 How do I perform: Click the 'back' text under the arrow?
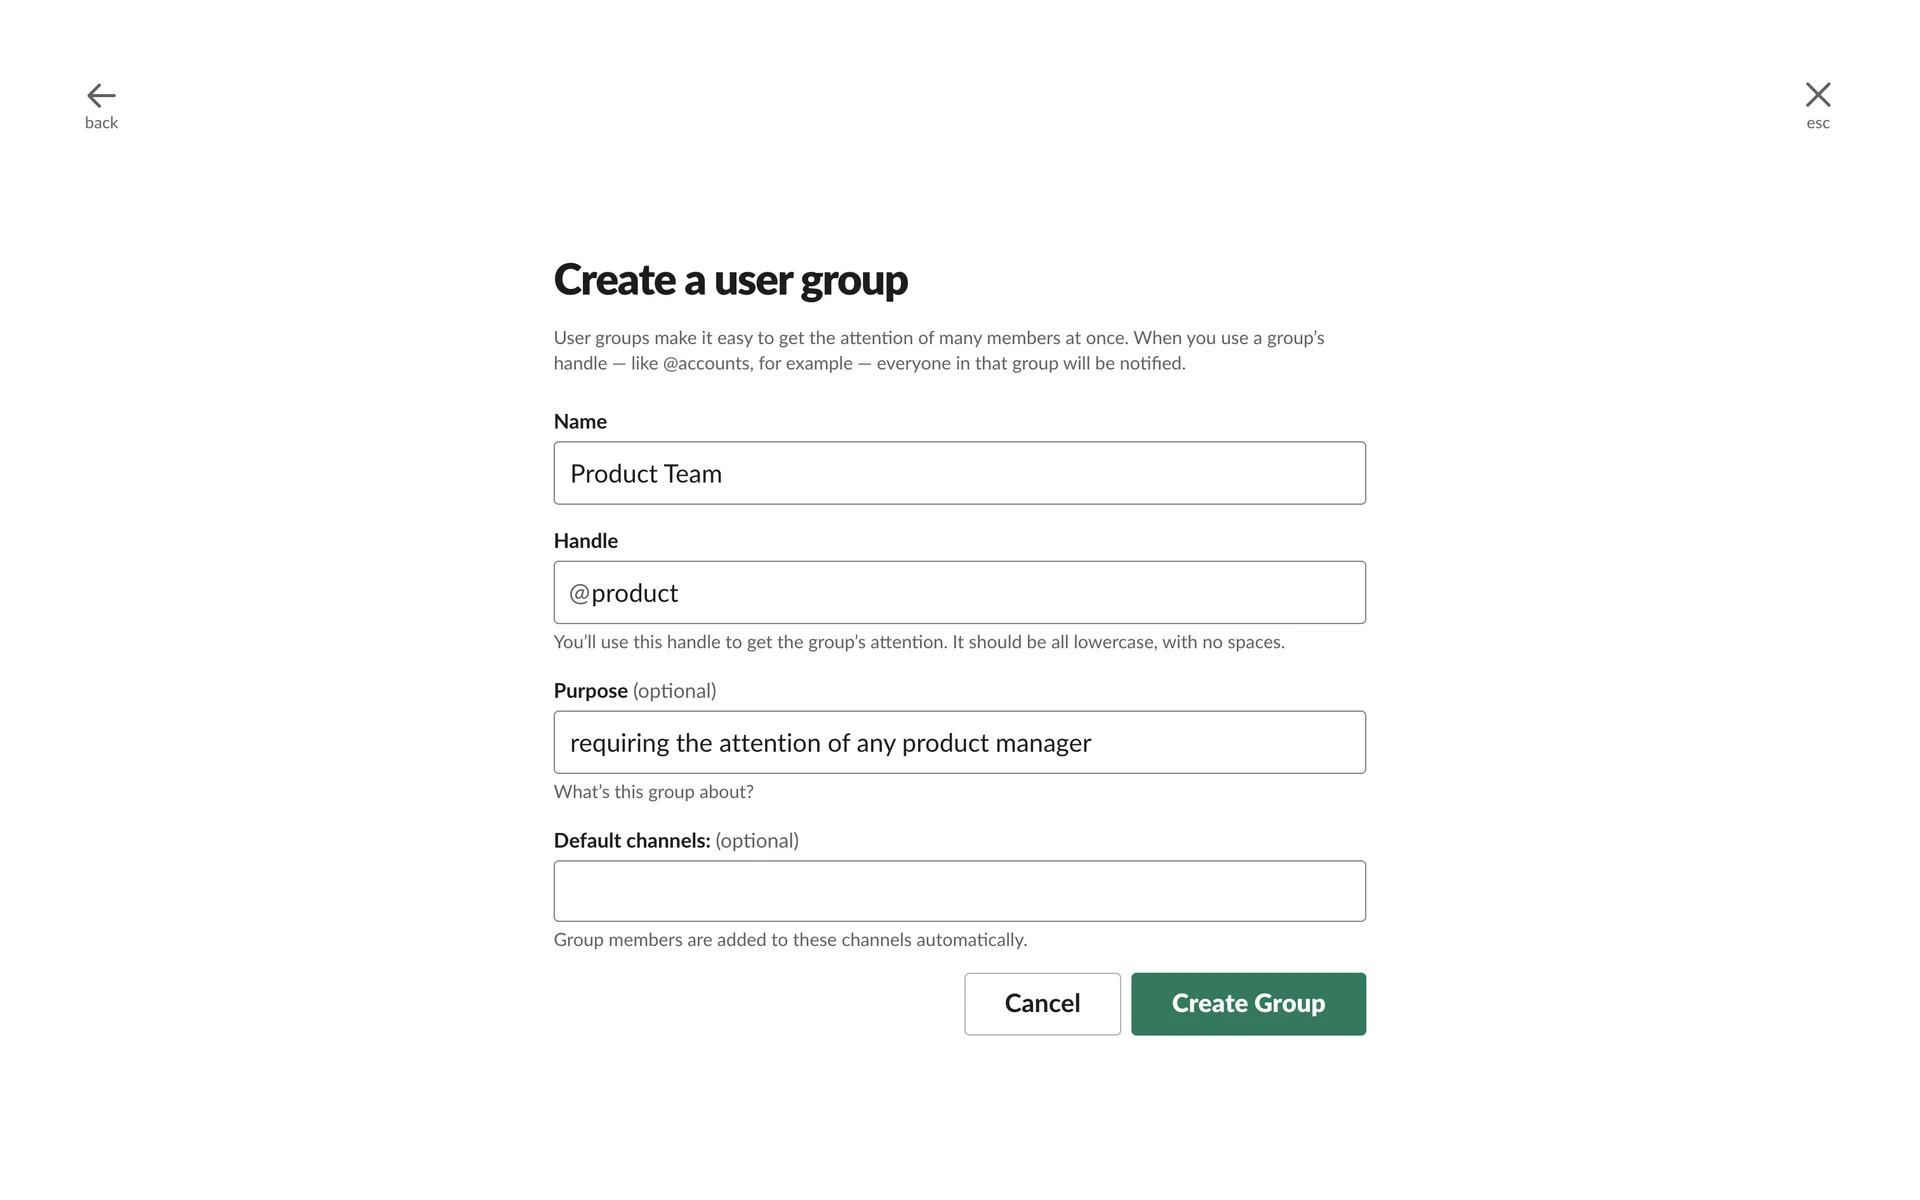coord(101,123)
